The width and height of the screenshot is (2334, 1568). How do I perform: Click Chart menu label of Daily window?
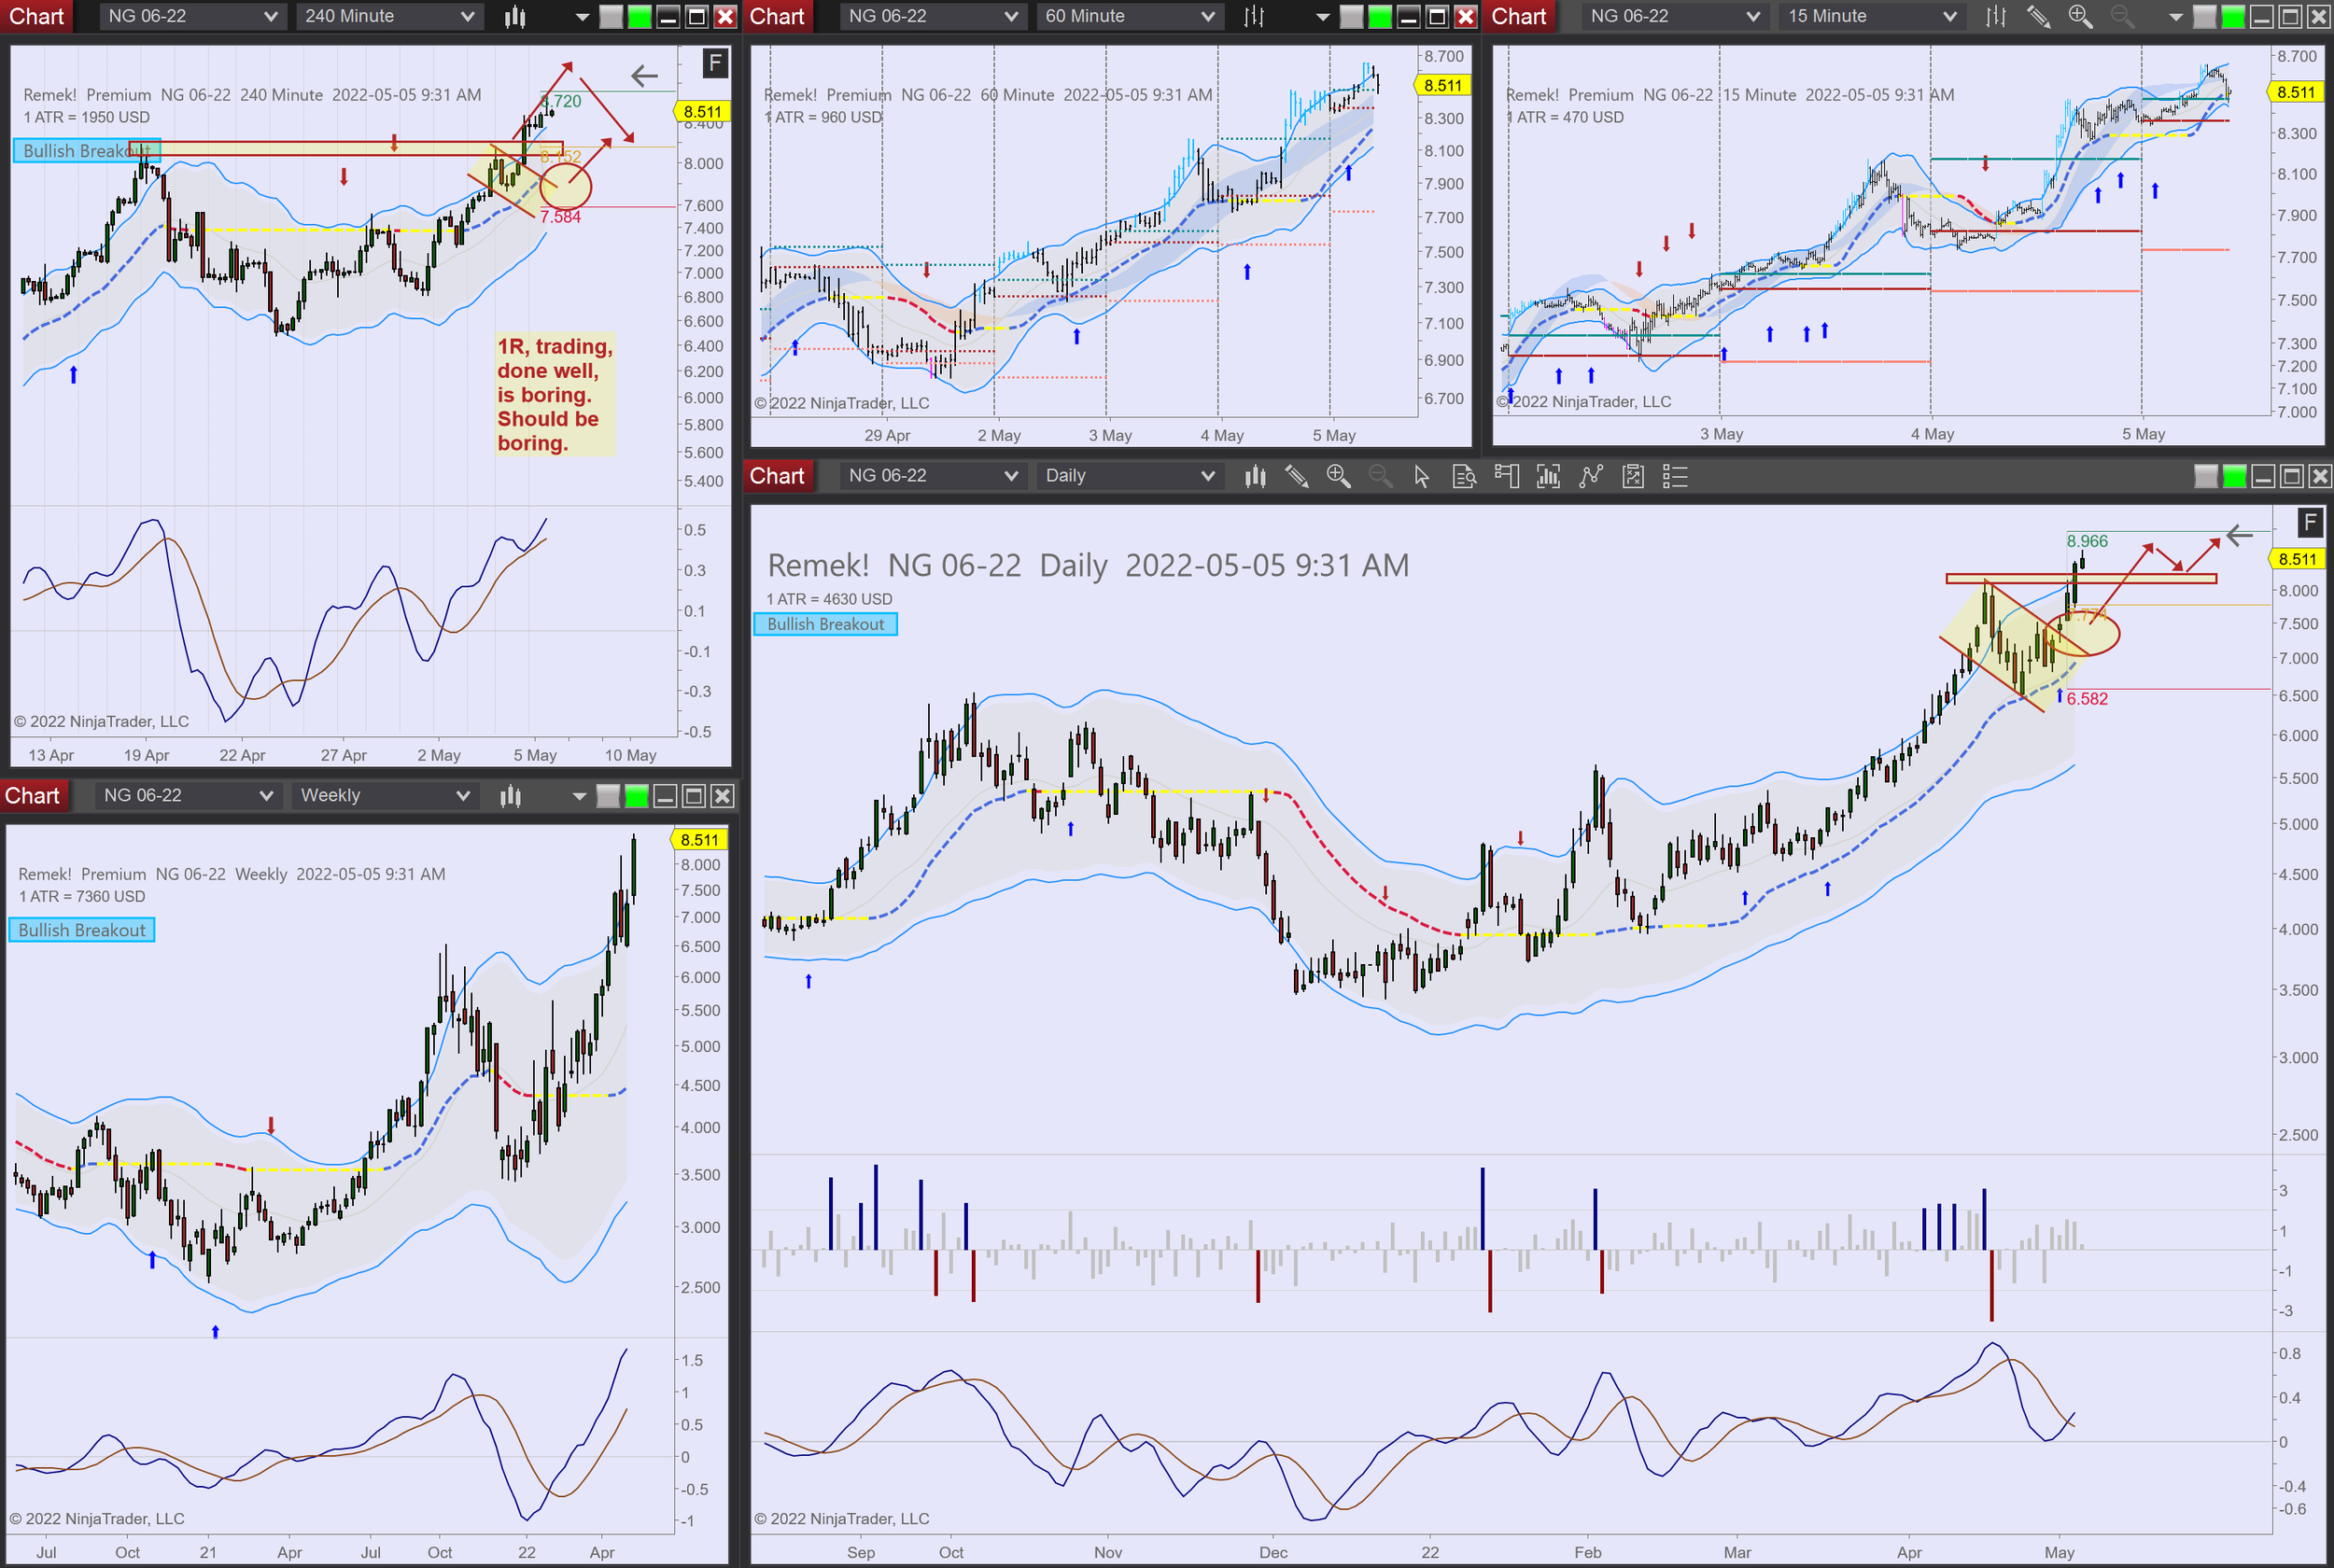(x=777, y=476)
